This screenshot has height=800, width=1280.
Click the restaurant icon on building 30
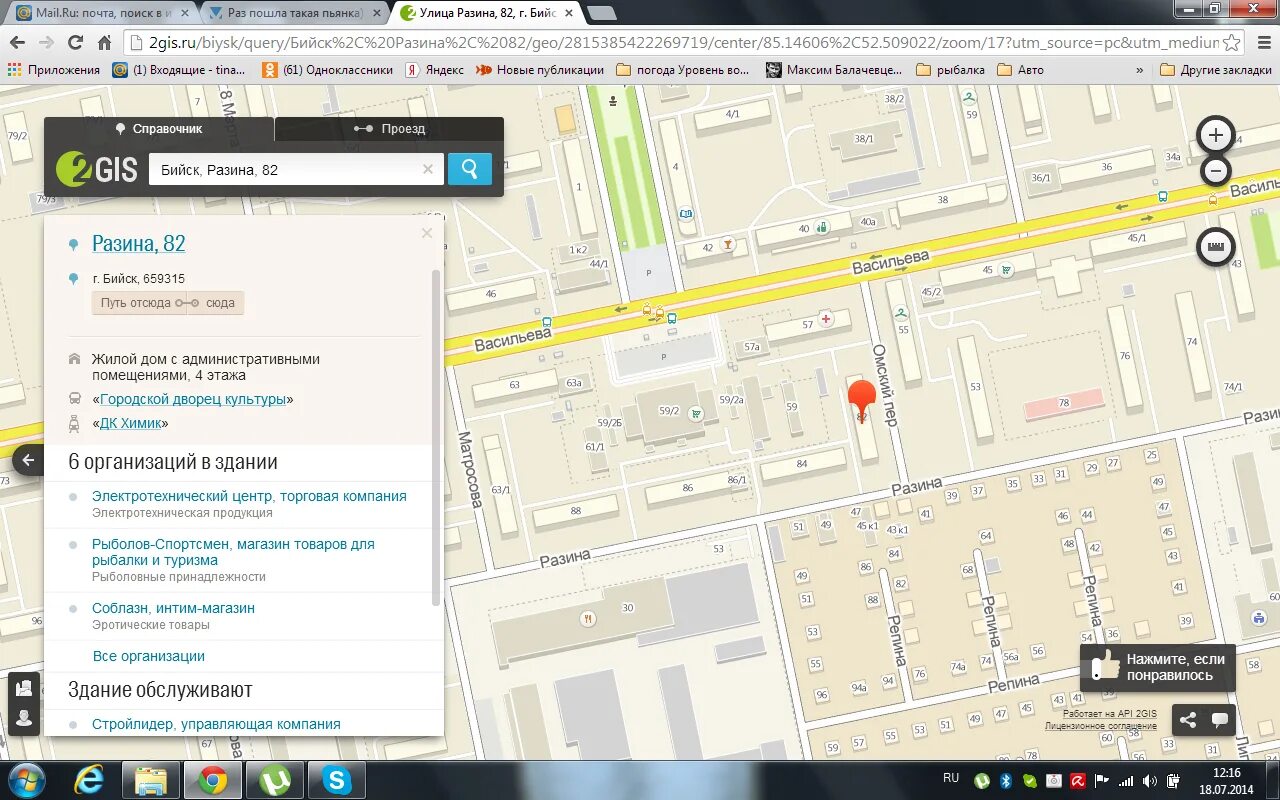pos(590,618)
